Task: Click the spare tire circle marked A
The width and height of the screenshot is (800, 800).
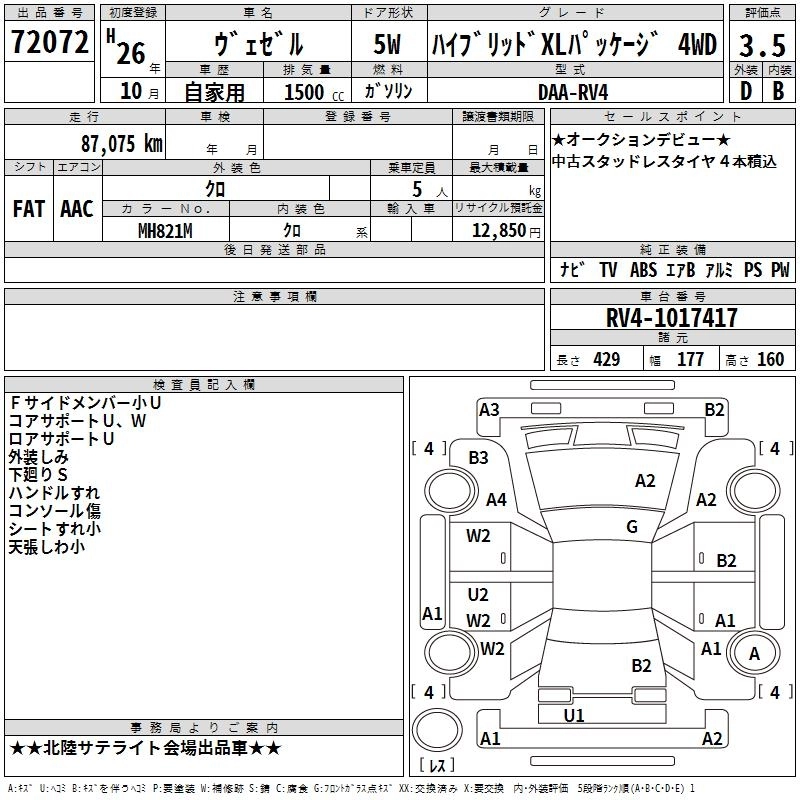Action: 754,653
